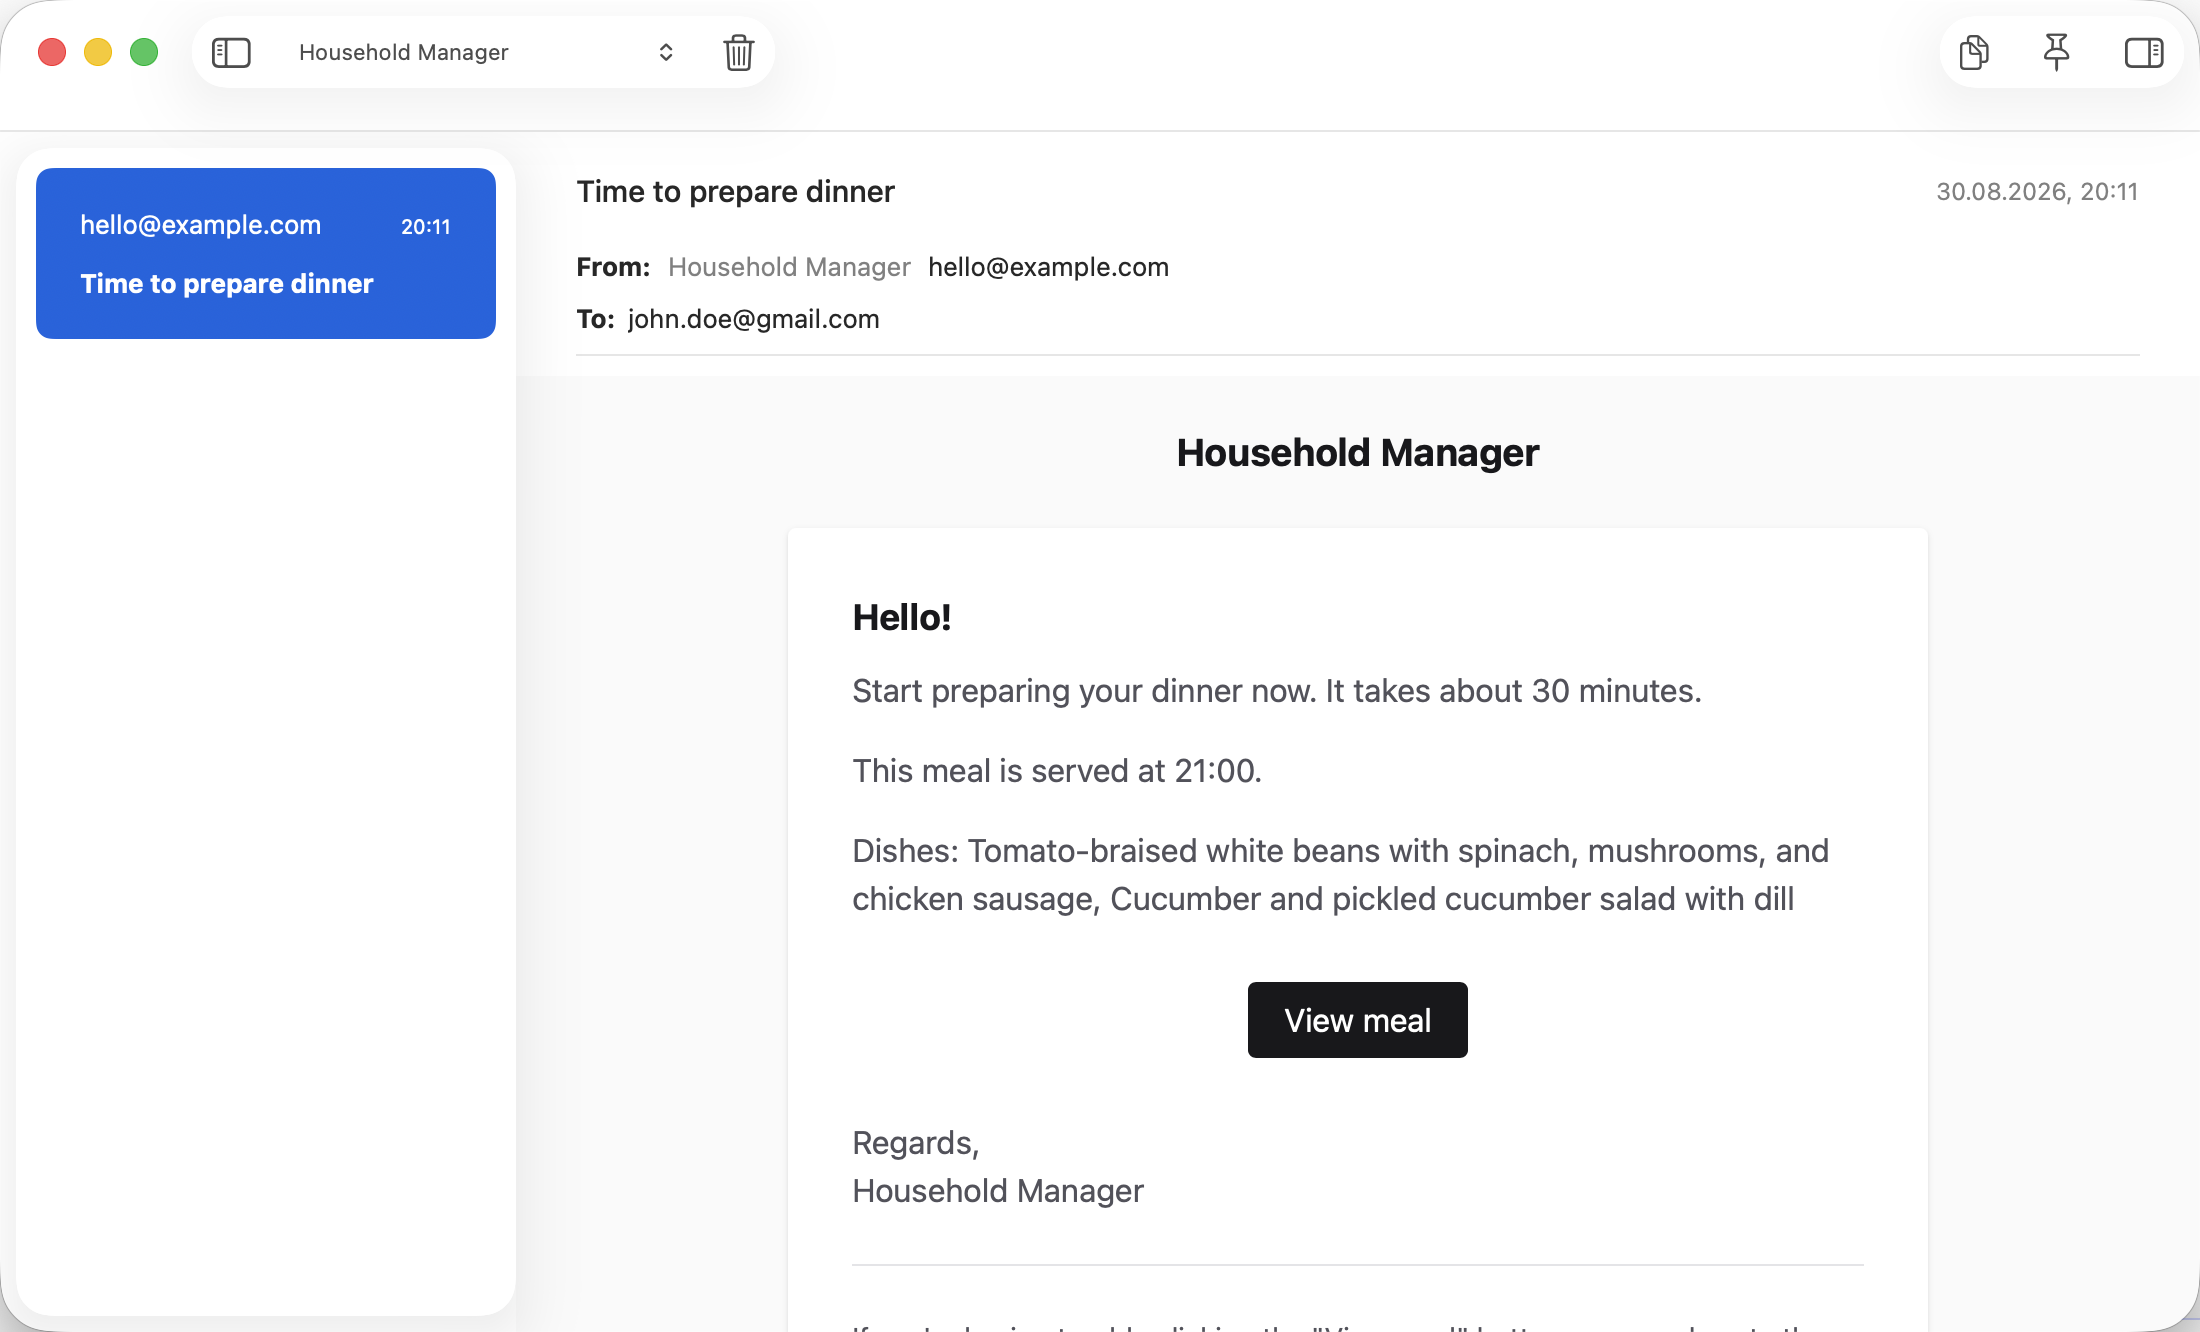Maximize the window with green button
Screen dimensions: 2200x1332
tap(144, 52)
